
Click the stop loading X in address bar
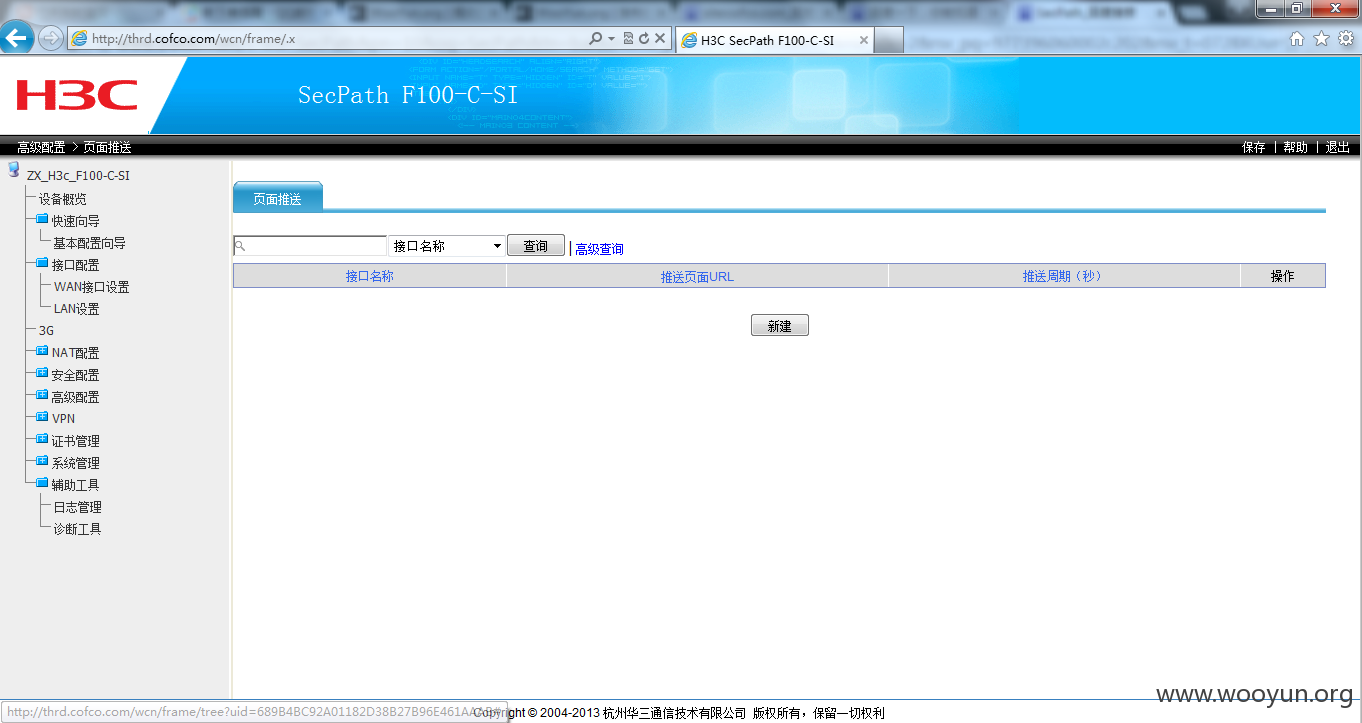[x=660, y=39]
